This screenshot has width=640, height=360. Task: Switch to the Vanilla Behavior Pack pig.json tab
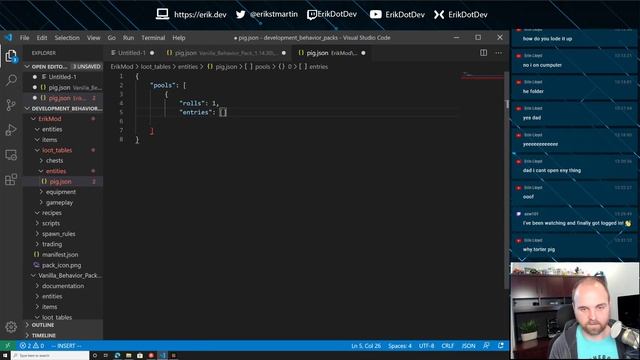pyautogui.click(x=226, y=53)
